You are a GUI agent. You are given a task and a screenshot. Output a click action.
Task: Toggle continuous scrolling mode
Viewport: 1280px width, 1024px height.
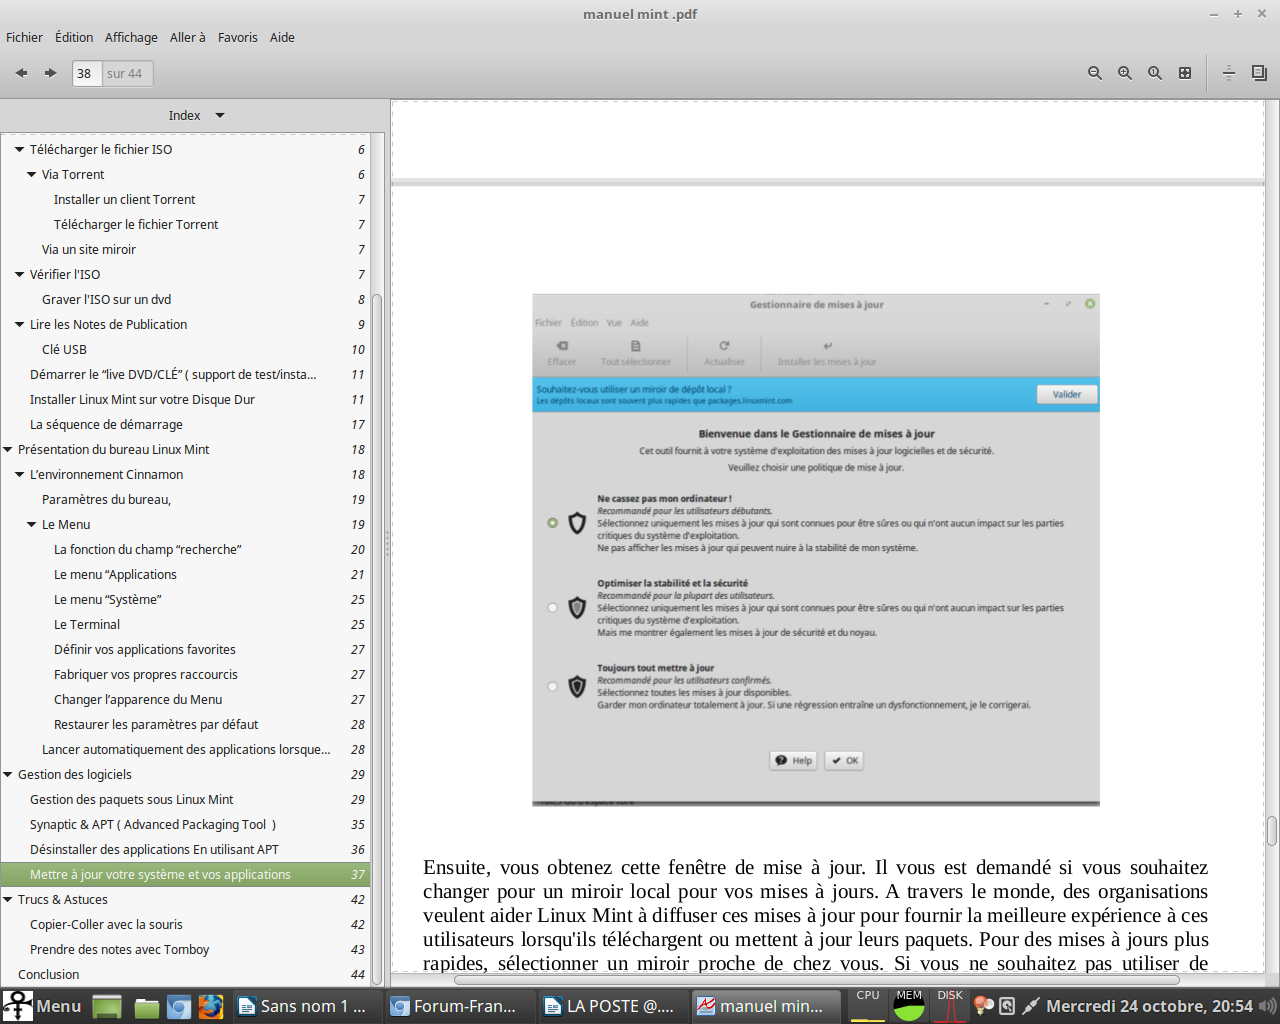click(x=1229, y=73)
